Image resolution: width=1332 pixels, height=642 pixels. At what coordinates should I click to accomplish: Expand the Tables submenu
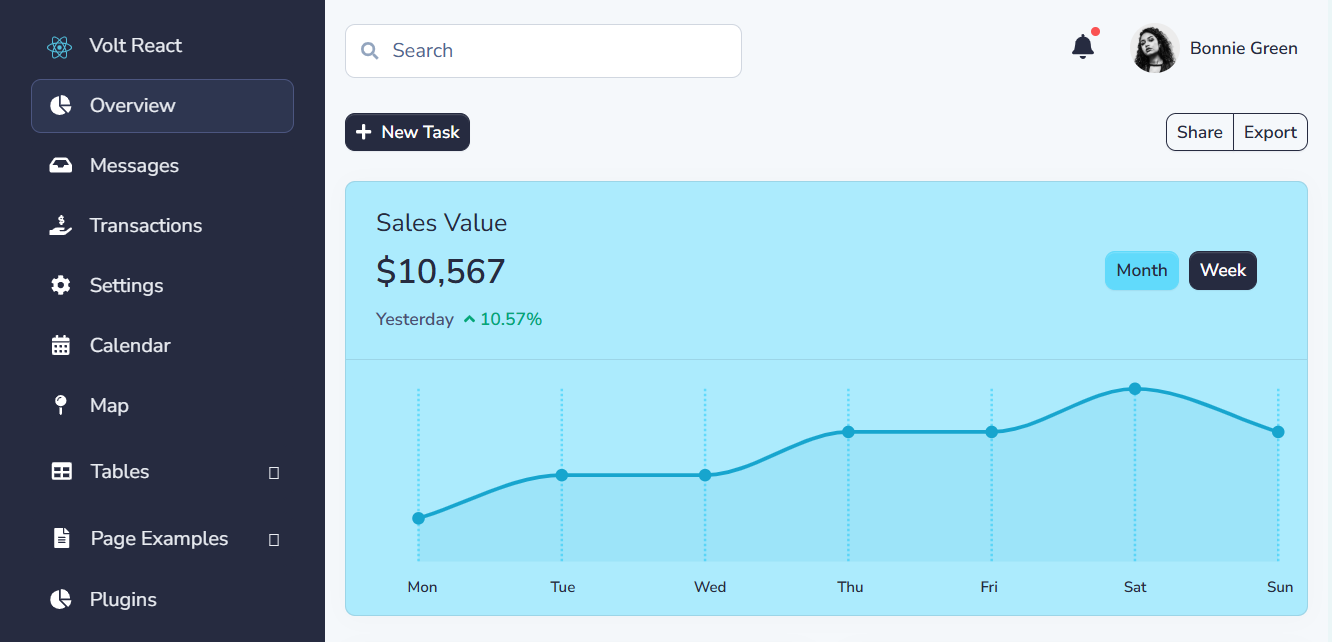click(273, 473)
